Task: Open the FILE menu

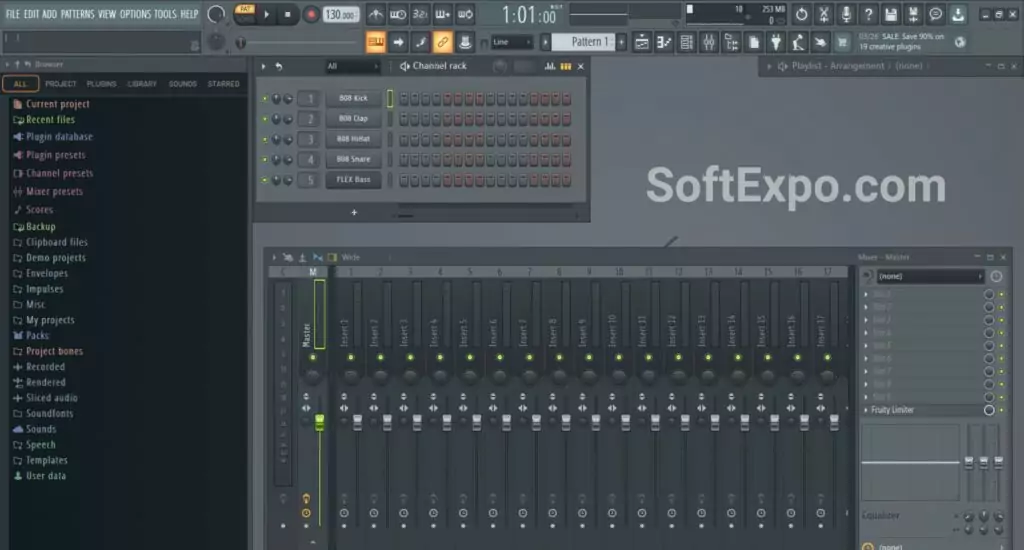Action: pyautogui.click(x=12, y=14)
